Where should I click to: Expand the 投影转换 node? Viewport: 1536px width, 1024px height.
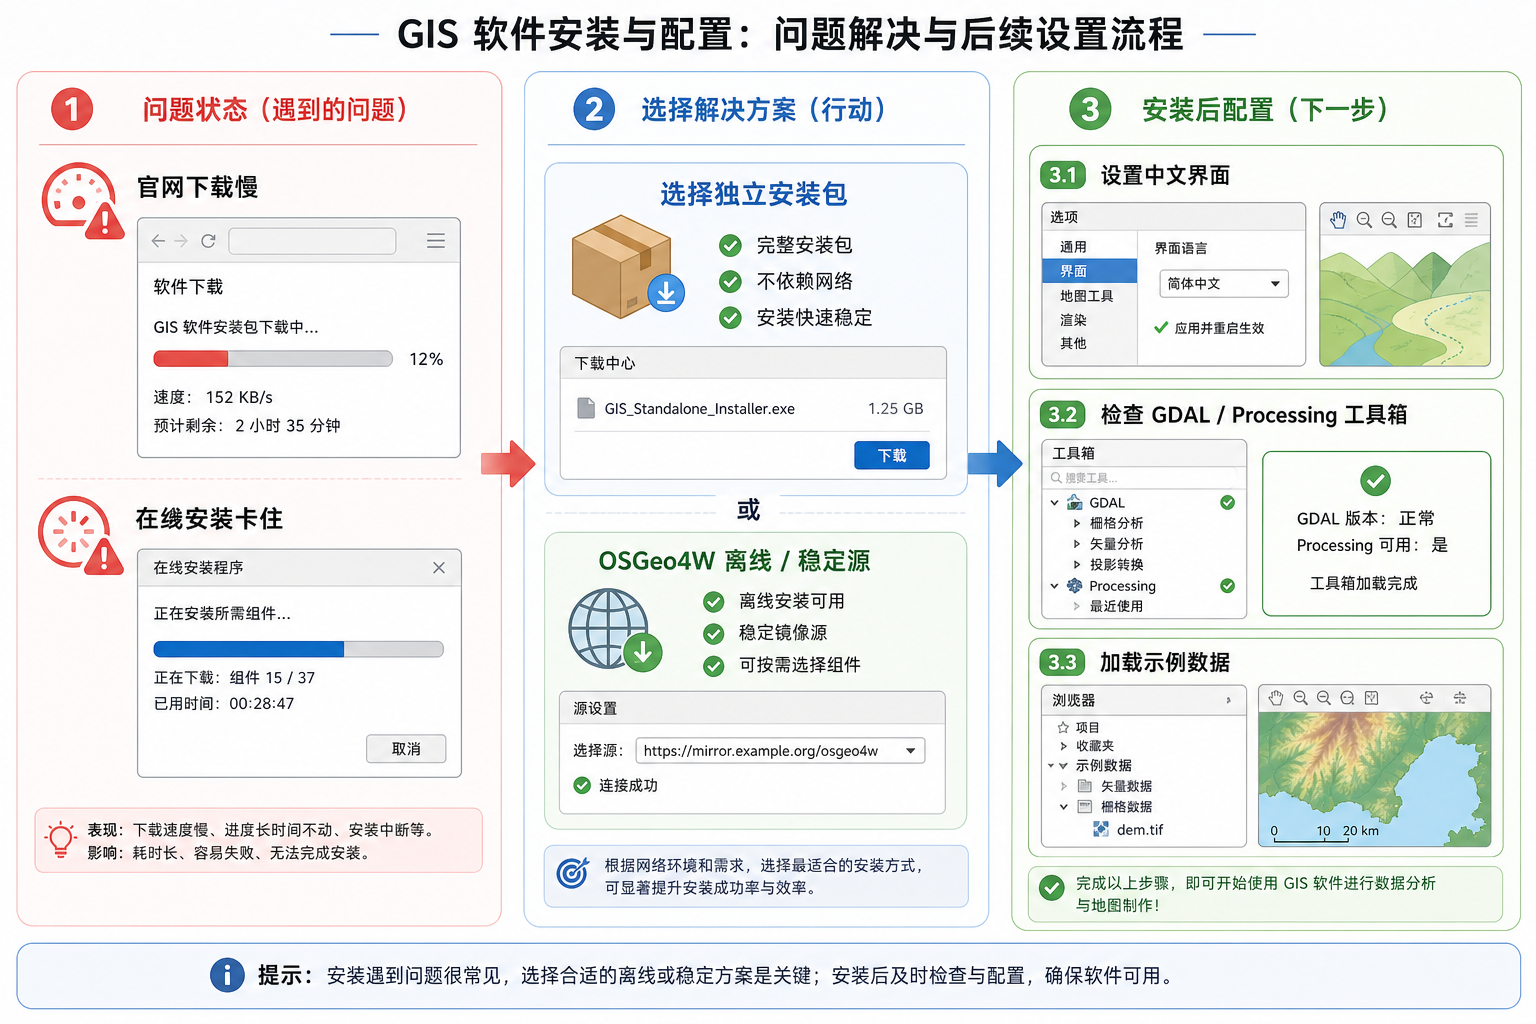pyautogui.click(x=1077, y=565)
